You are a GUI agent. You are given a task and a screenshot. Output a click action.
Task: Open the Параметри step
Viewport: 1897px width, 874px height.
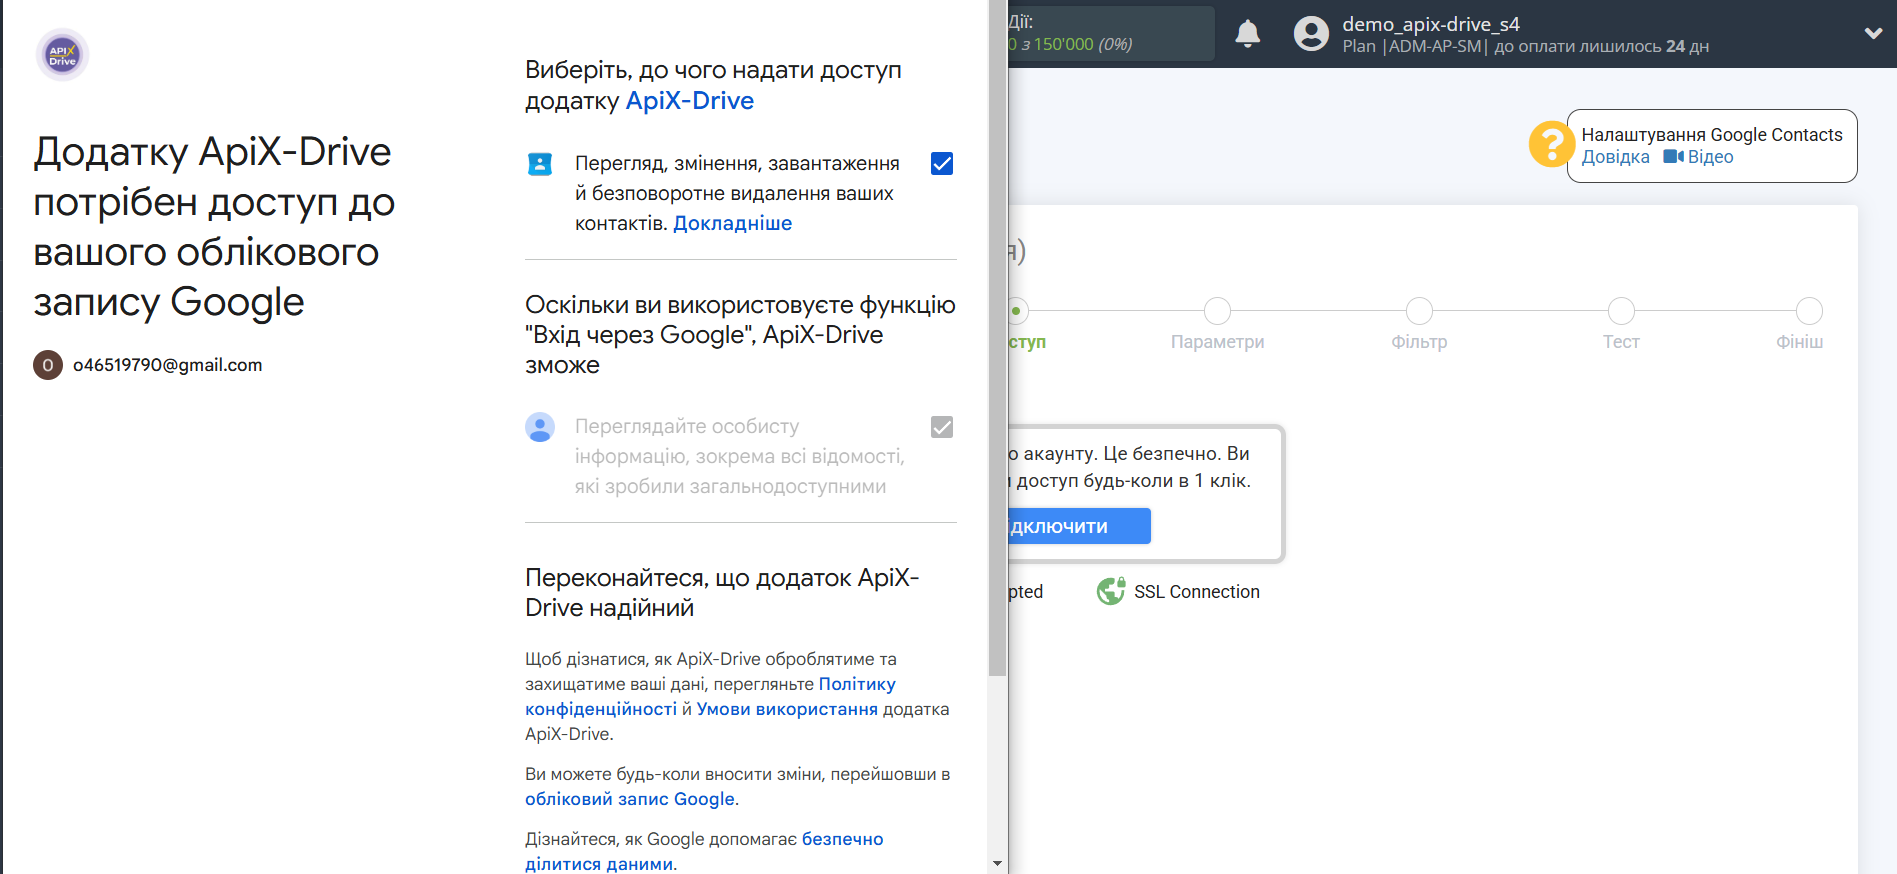coord(1217,311)
